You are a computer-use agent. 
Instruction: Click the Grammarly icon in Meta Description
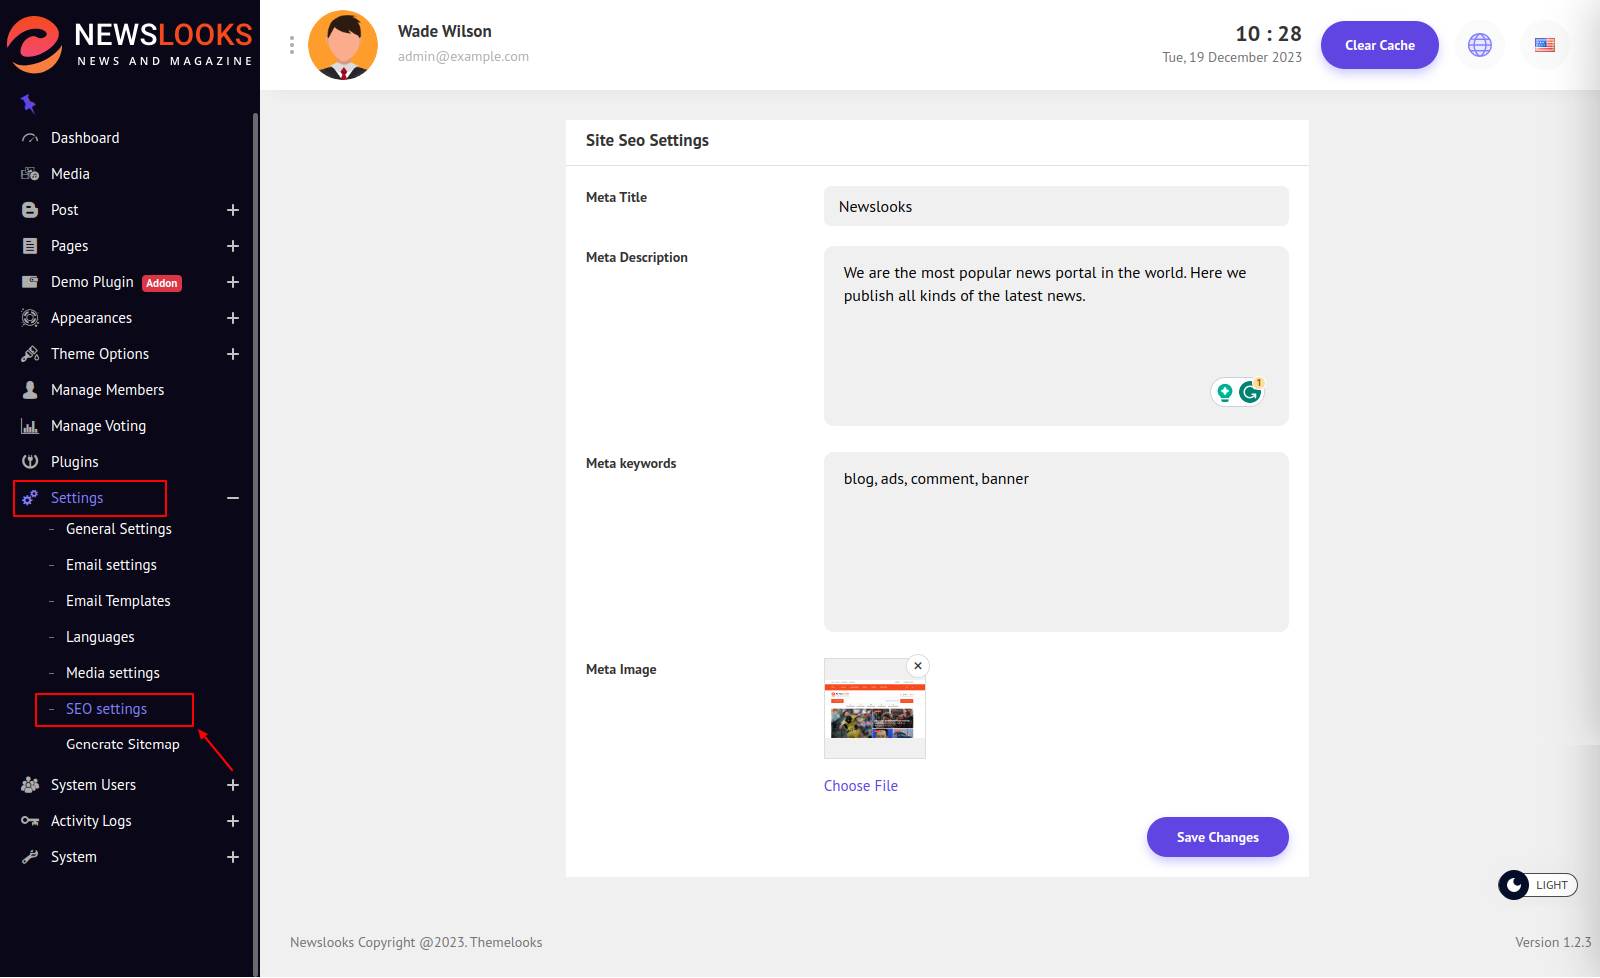click(1250, 392)
